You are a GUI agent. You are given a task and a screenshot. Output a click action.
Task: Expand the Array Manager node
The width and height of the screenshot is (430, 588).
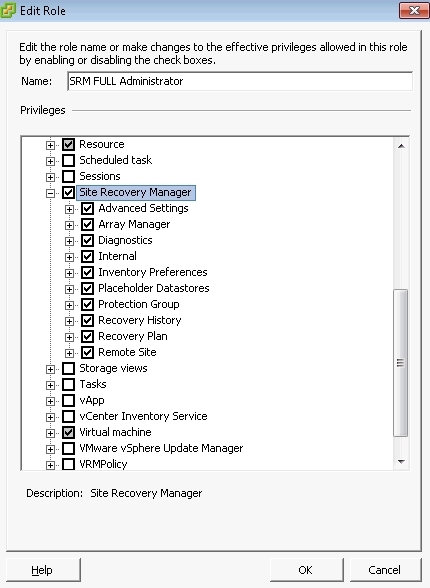click(x=69, y=225)
